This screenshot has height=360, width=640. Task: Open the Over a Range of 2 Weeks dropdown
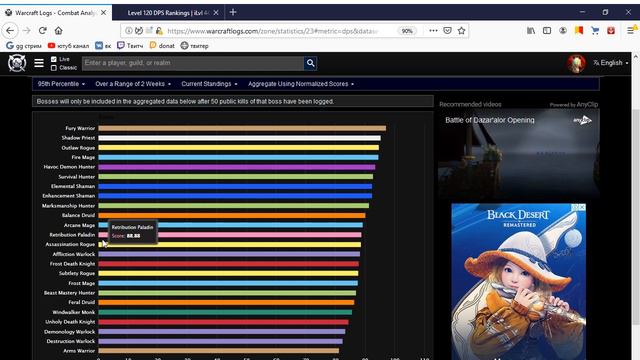pos(133,84)
